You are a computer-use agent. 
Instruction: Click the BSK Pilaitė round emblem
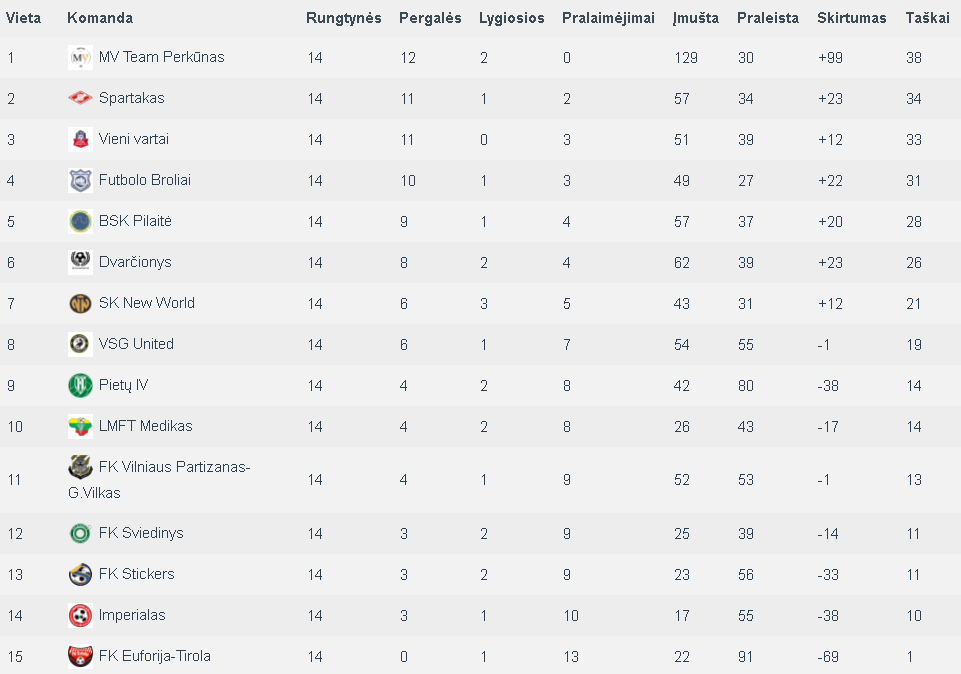click(x=80, y=221)
